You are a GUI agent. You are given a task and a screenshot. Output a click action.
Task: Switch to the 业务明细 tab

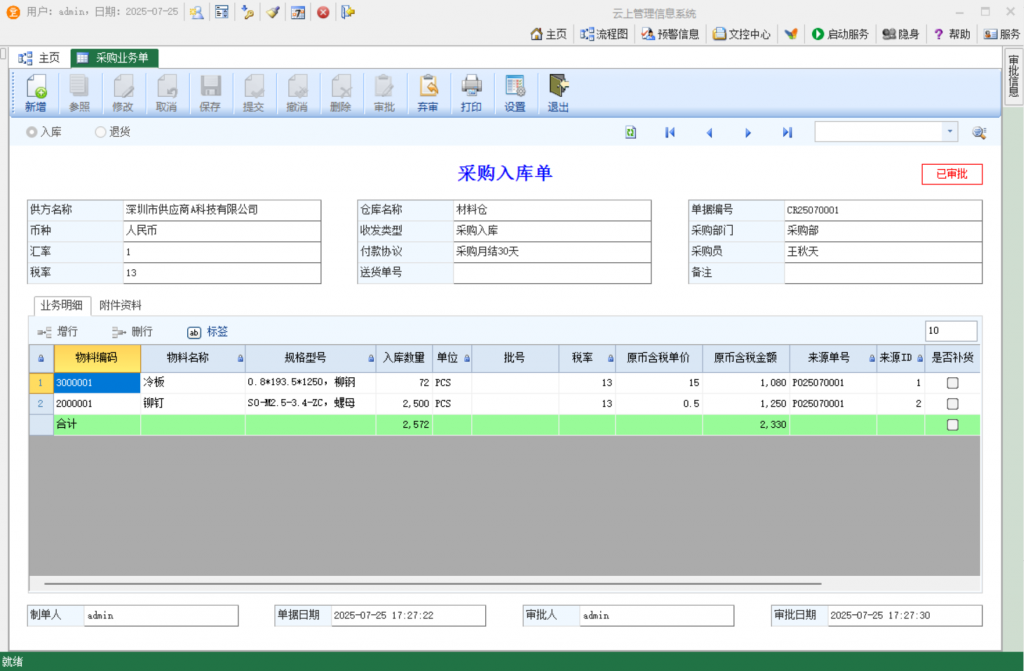click(x=62, y=305)
